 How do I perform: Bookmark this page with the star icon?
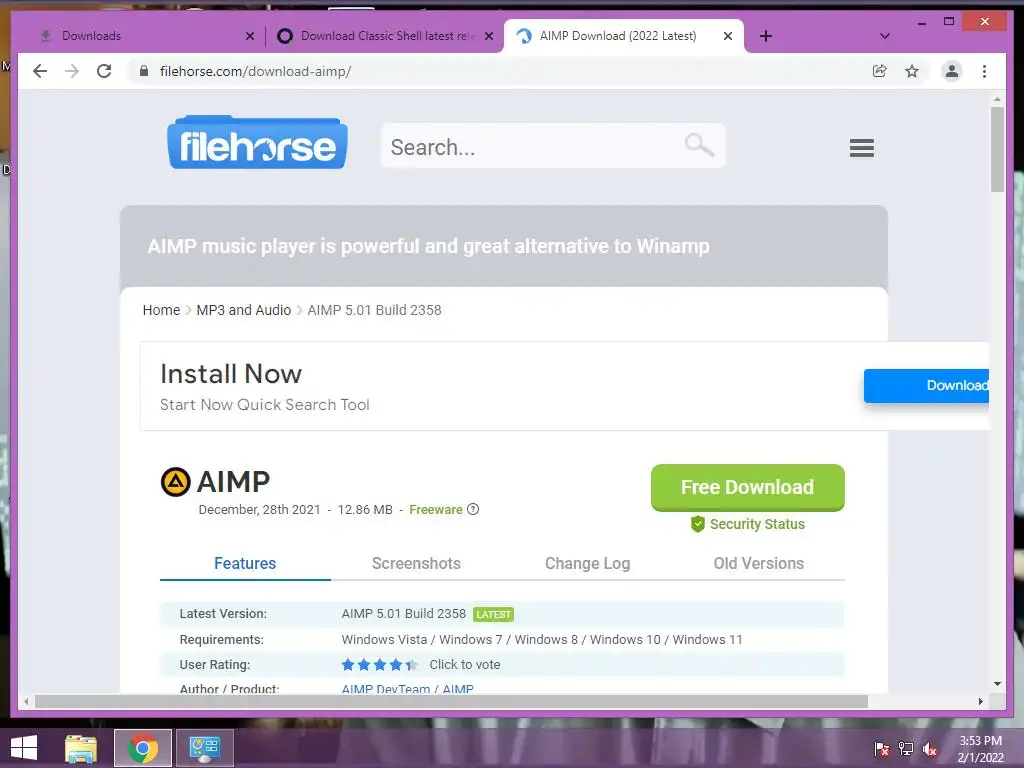pos(912,71)
